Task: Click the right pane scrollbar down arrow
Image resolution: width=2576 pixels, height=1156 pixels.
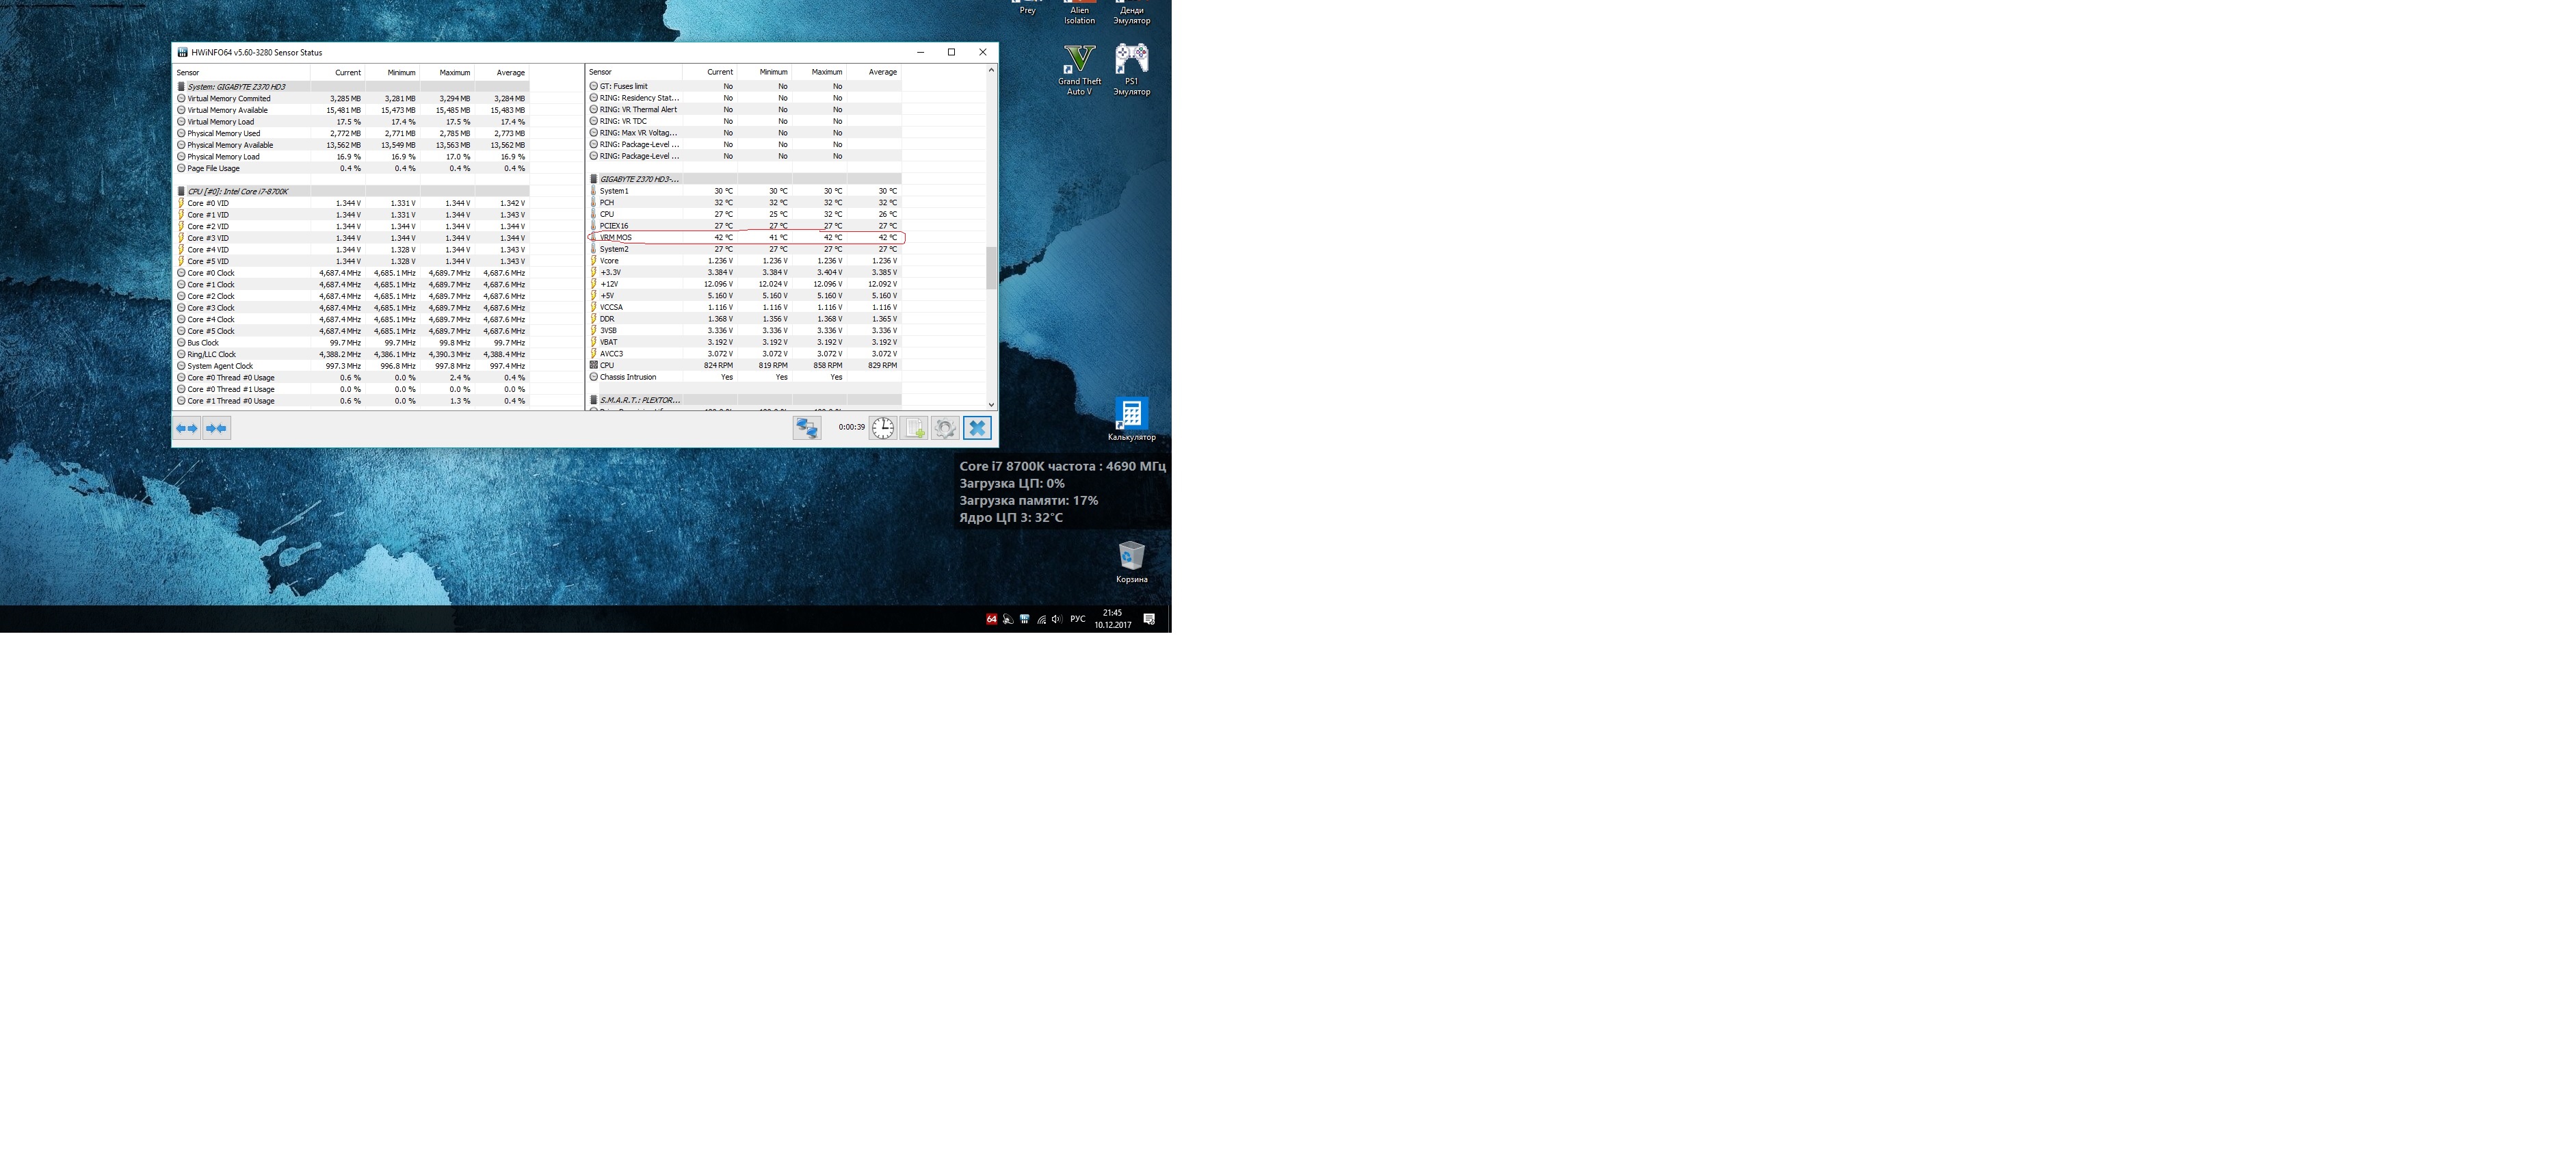Action: (x=991, y=405)
